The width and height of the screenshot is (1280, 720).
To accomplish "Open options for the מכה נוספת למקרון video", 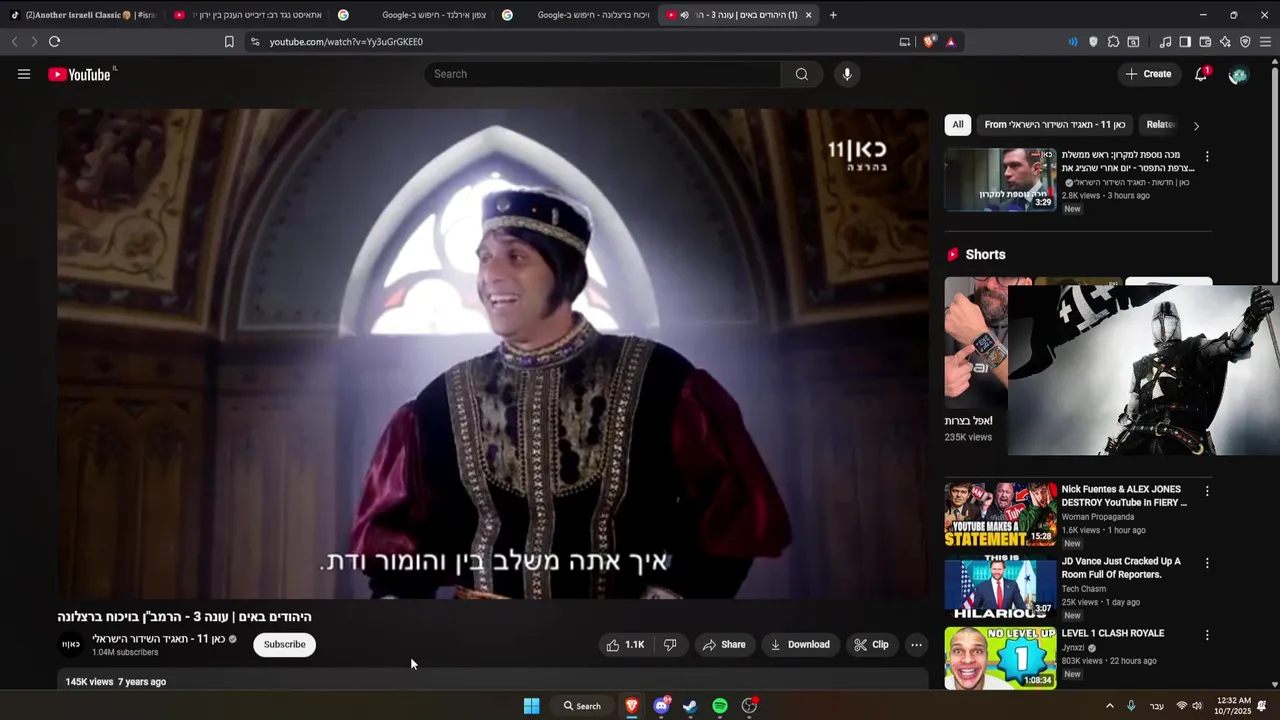I will pos(1207,157).
